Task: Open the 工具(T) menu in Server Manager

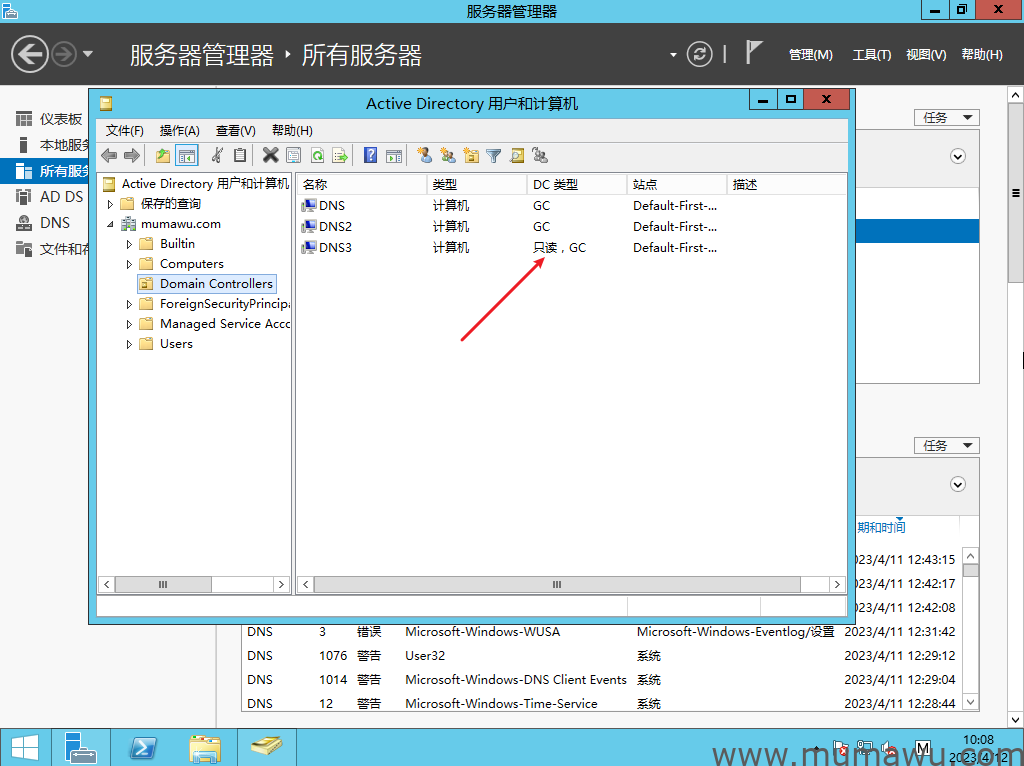Action: tap(871, 55)
